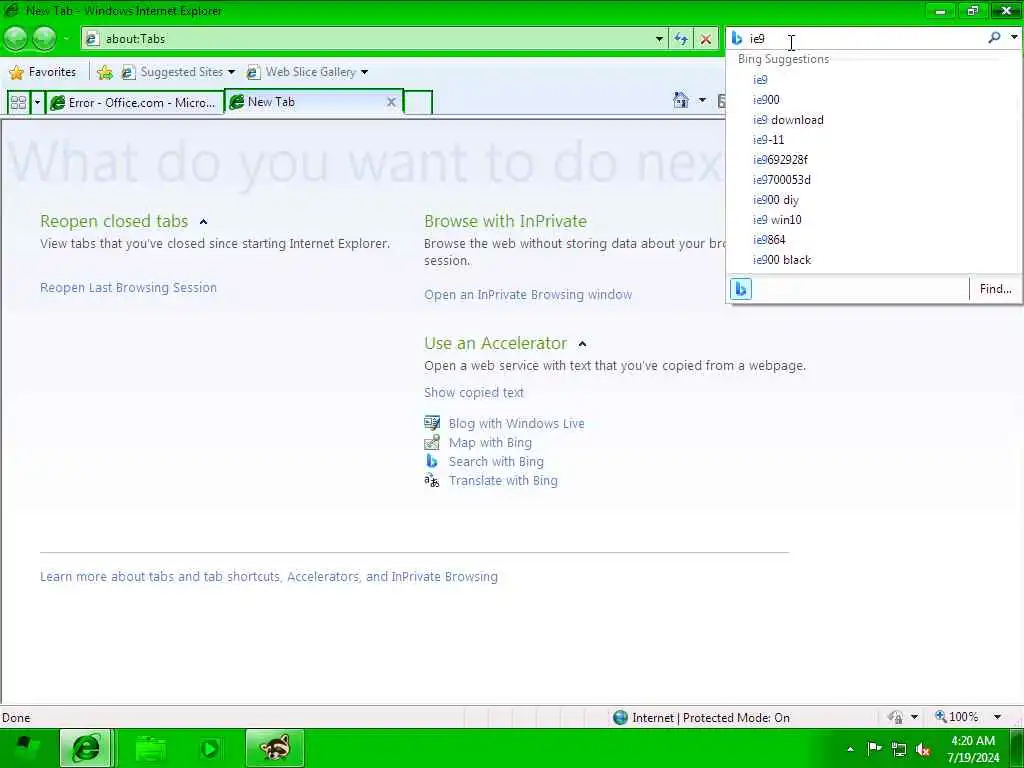The height and width of the screenshot is (768, 1024).
Task: Click the about:Tabs address bar
Action: (x=374, y=39)
